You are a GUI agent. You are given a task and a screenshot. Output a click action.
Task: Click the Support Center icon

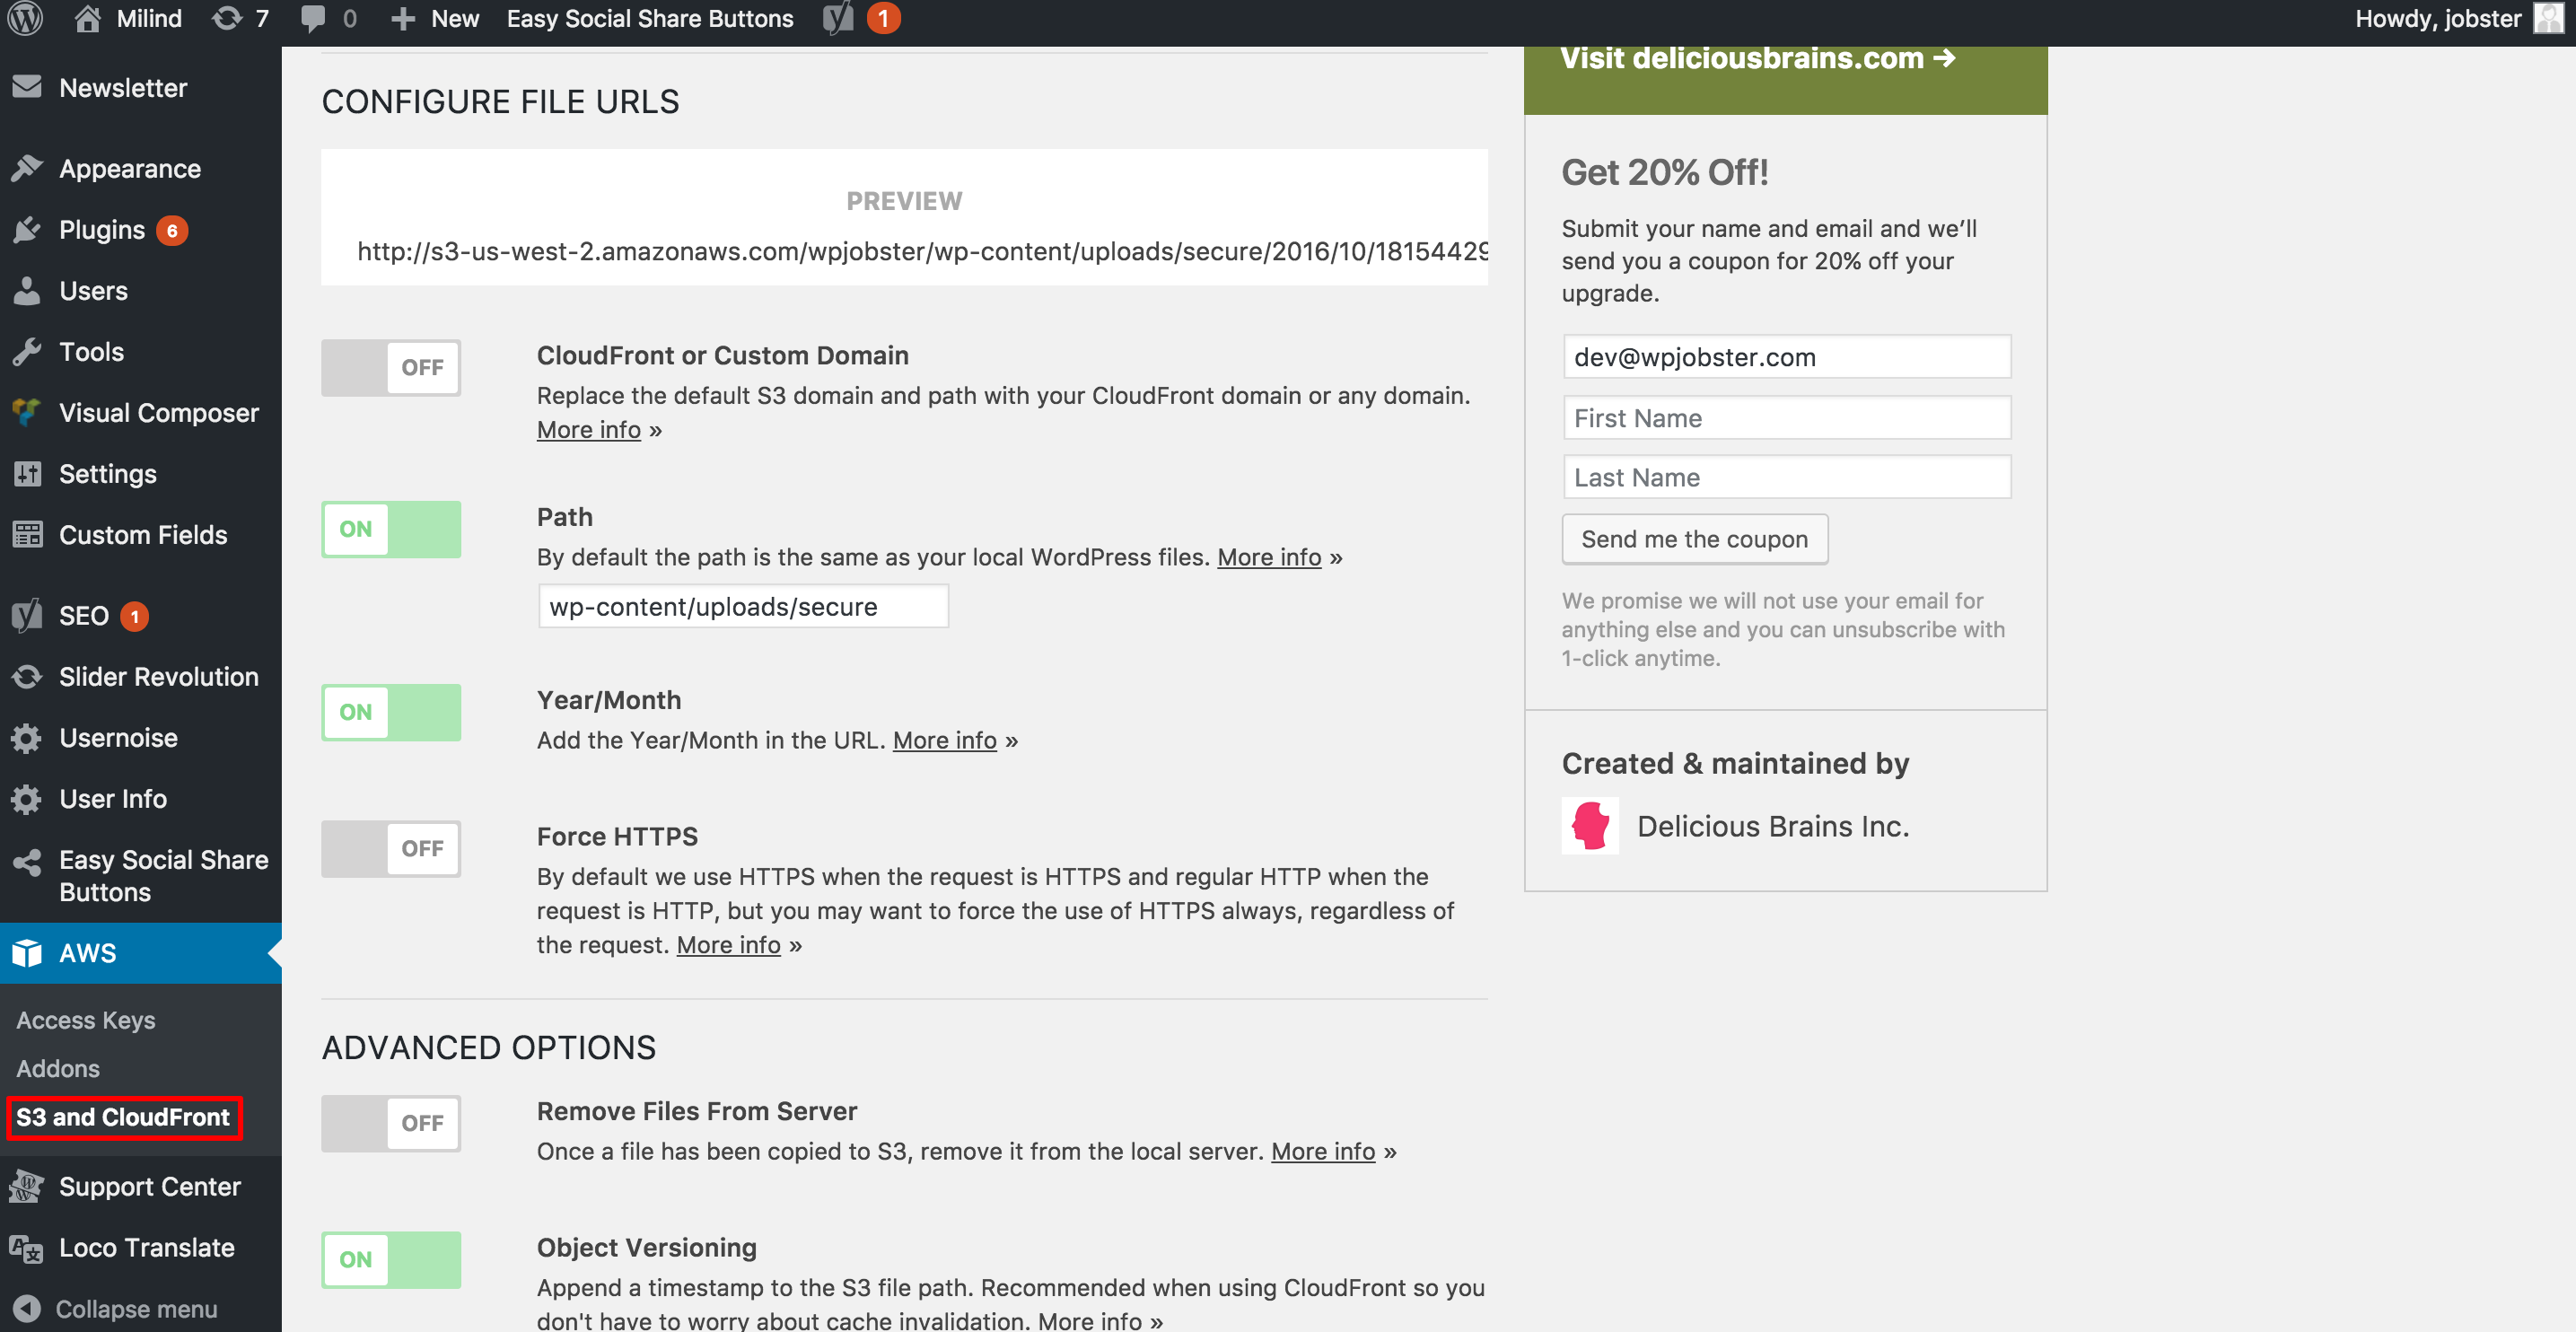[x=27, y=1187]
